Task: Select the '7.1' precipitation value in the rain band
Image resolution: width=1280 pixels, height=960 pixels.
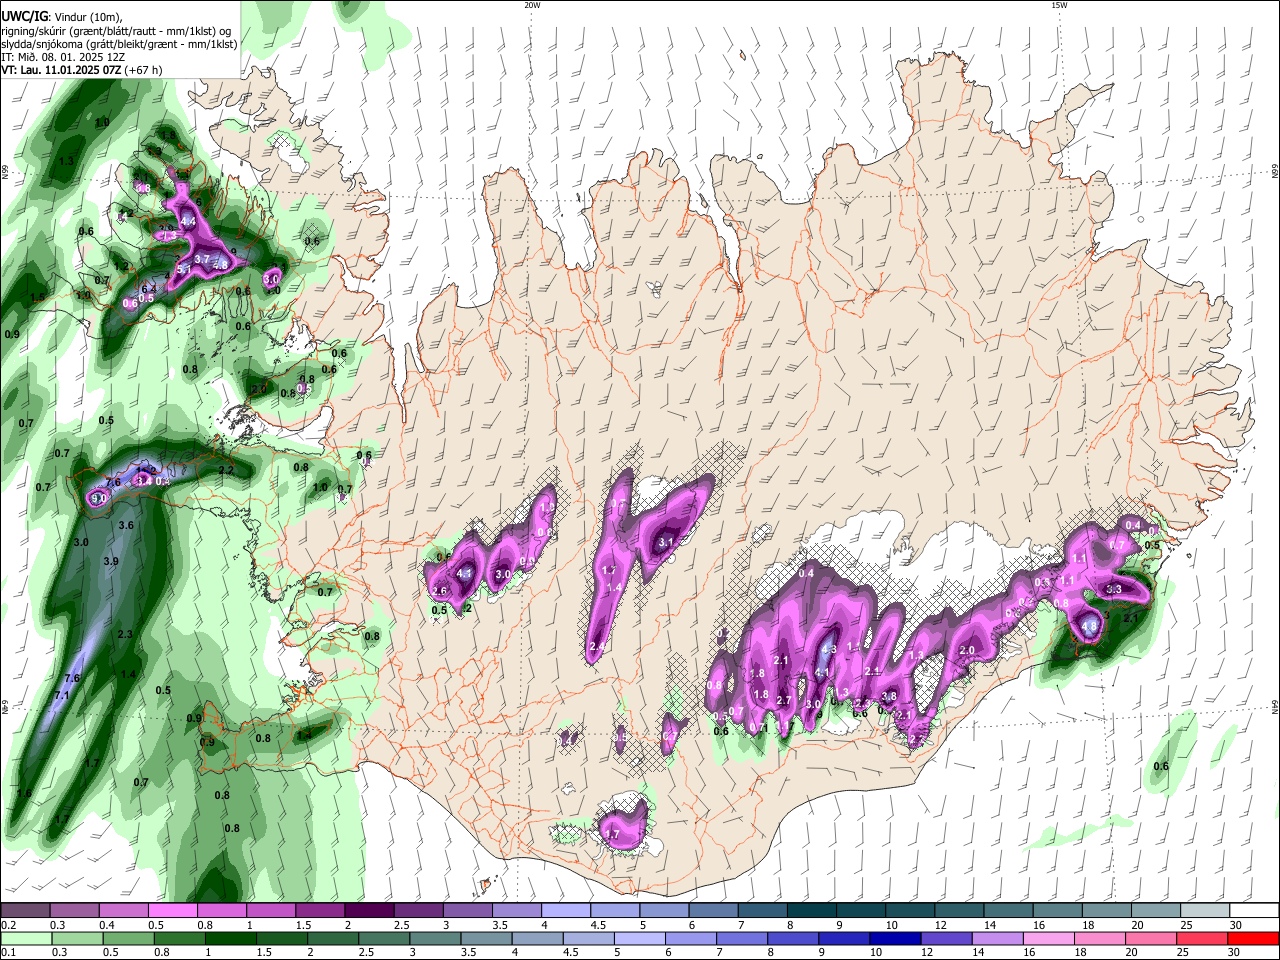Action: 61,695
